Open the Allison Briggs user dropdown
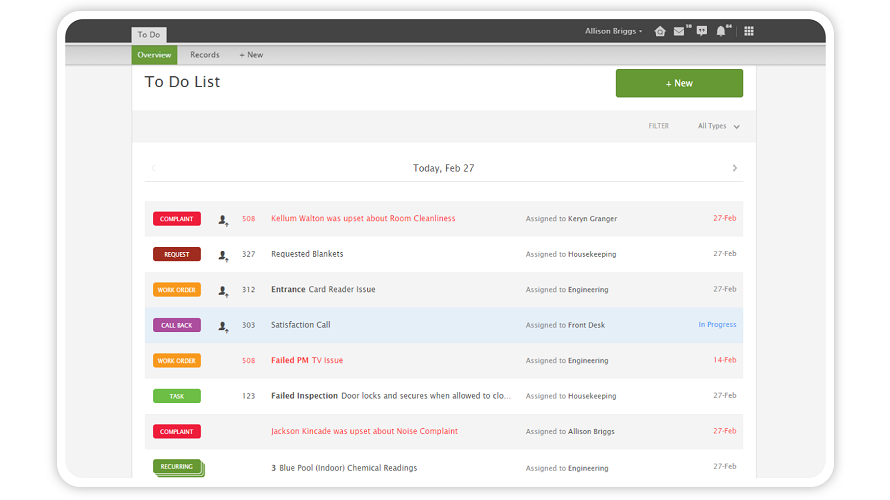890x500 pixels. pyautogui.click(x=613, y=31)
